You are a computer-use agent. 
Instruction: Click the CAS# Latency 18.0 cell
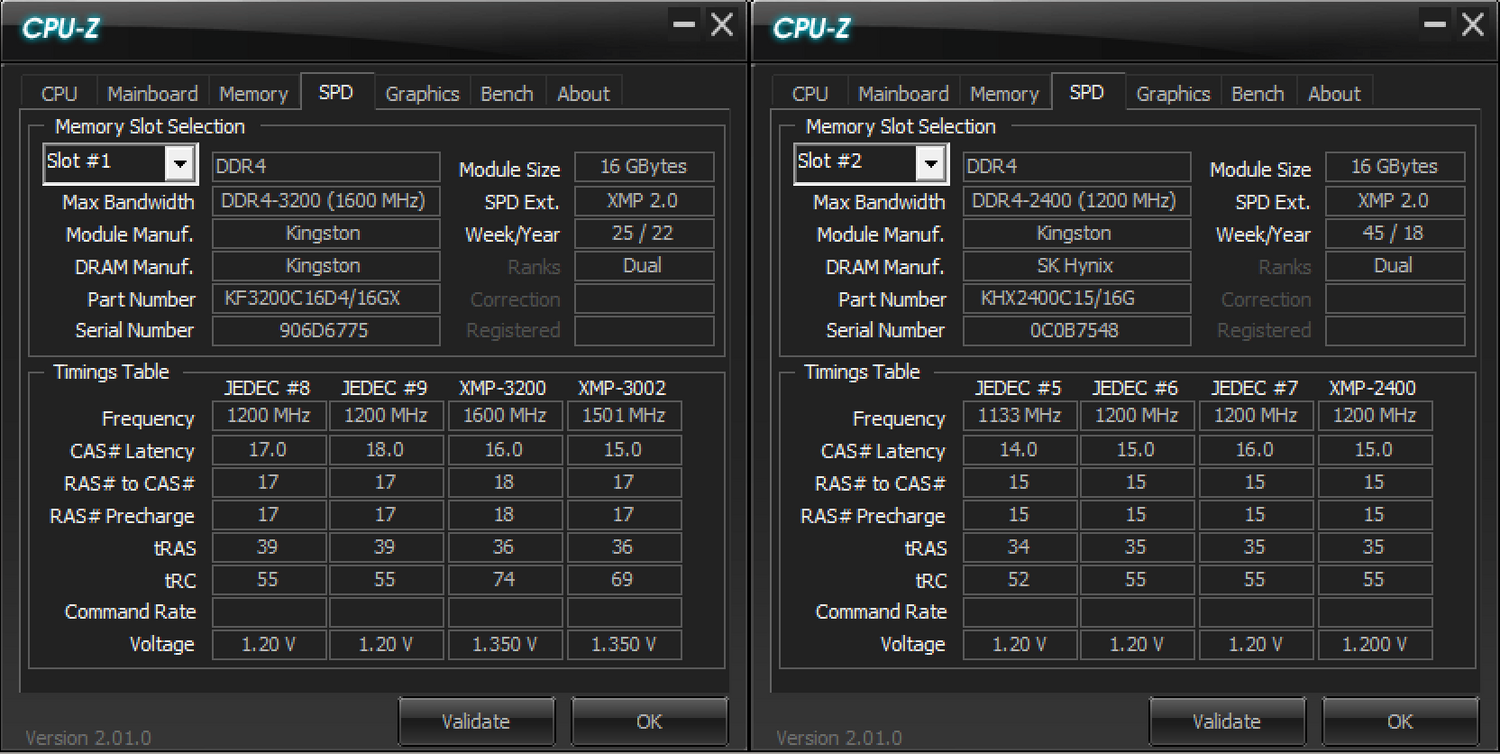385,450
